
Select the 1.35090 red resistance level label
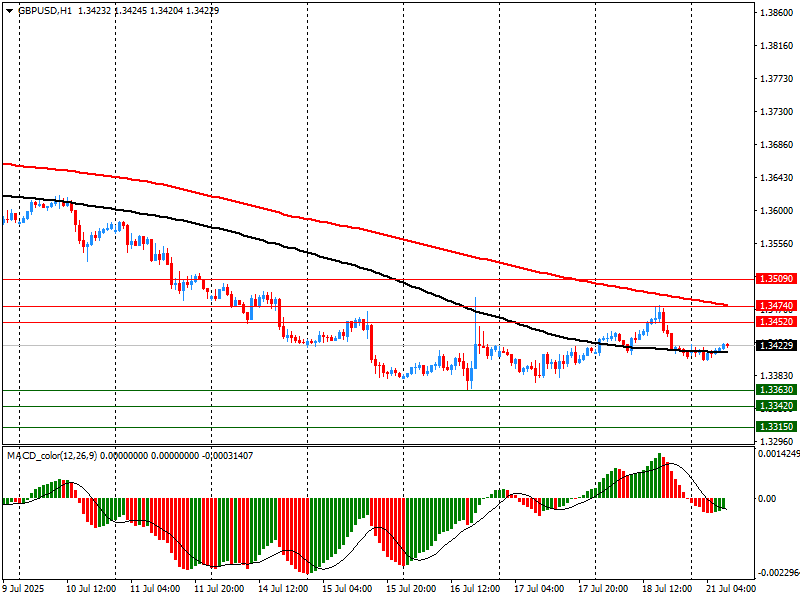coord(777,279)
